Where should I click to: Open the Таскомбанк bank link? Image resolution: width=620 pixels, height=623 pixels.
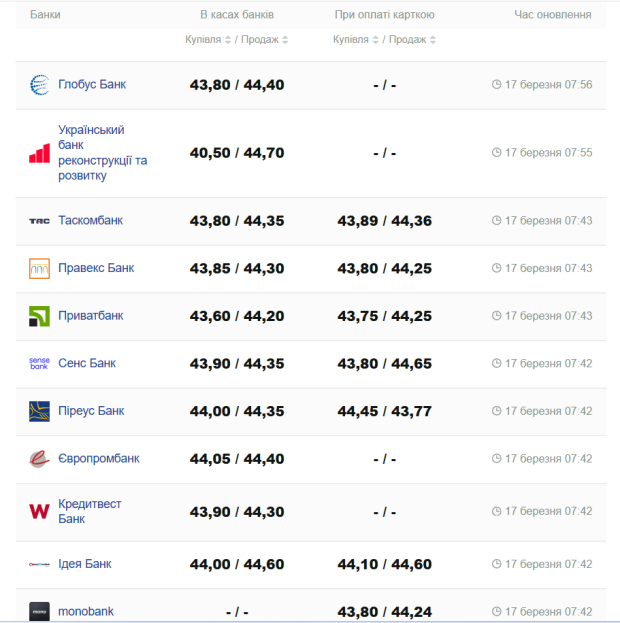91,220
